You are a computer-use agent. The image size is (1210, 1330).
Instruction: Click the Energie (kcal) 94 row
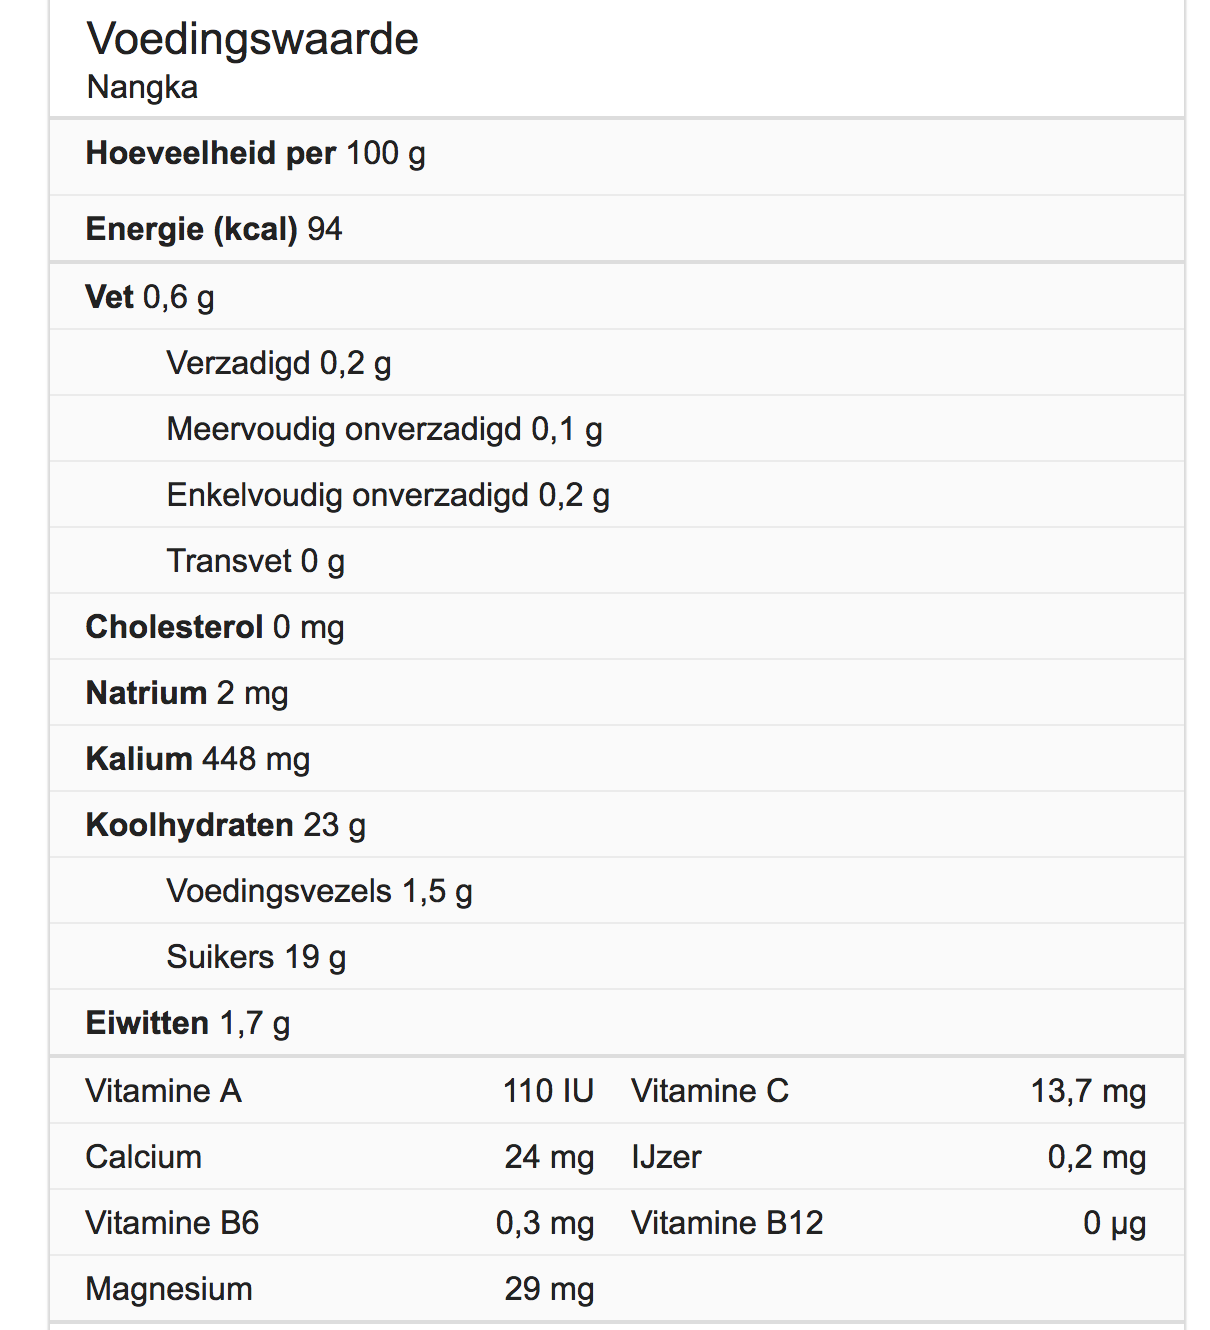point(617,229)
